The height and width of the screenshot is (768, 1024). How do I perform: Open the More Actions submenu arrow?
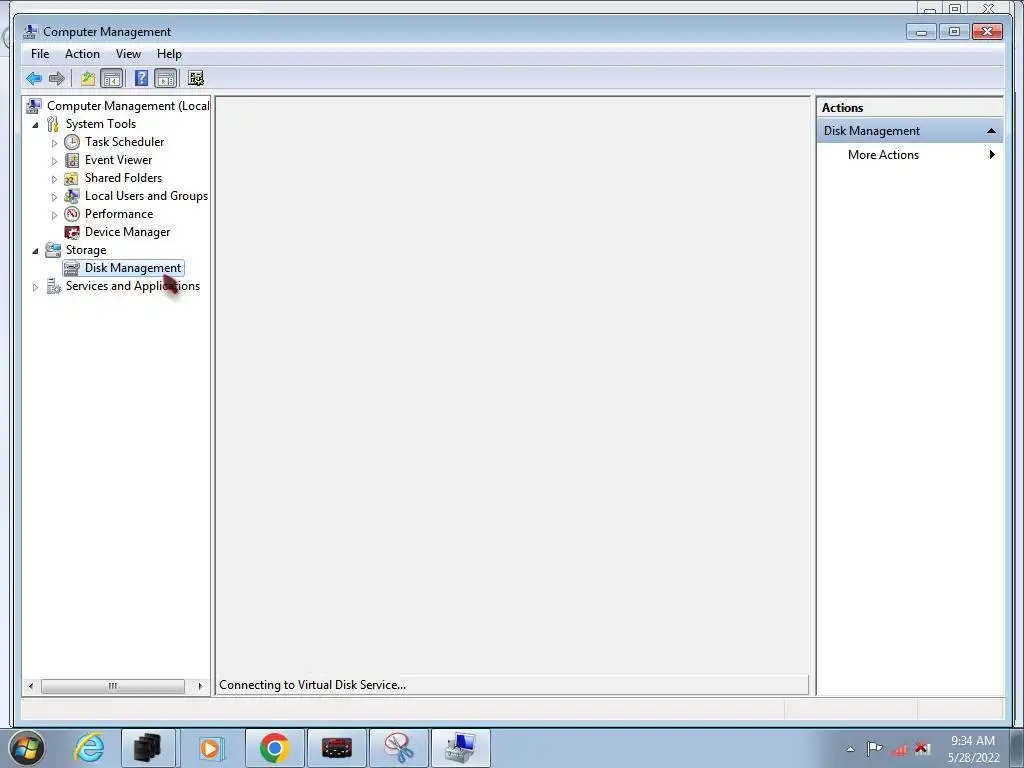click(x=992, y=155)
